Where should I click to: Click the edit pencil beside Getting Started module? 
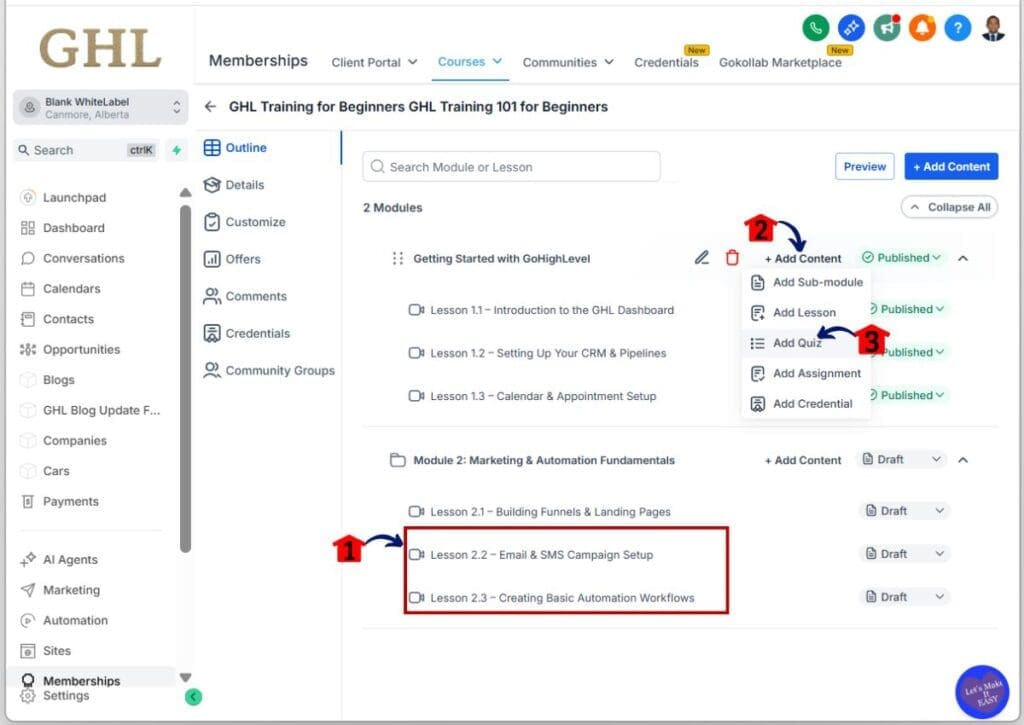coord(701,257)
